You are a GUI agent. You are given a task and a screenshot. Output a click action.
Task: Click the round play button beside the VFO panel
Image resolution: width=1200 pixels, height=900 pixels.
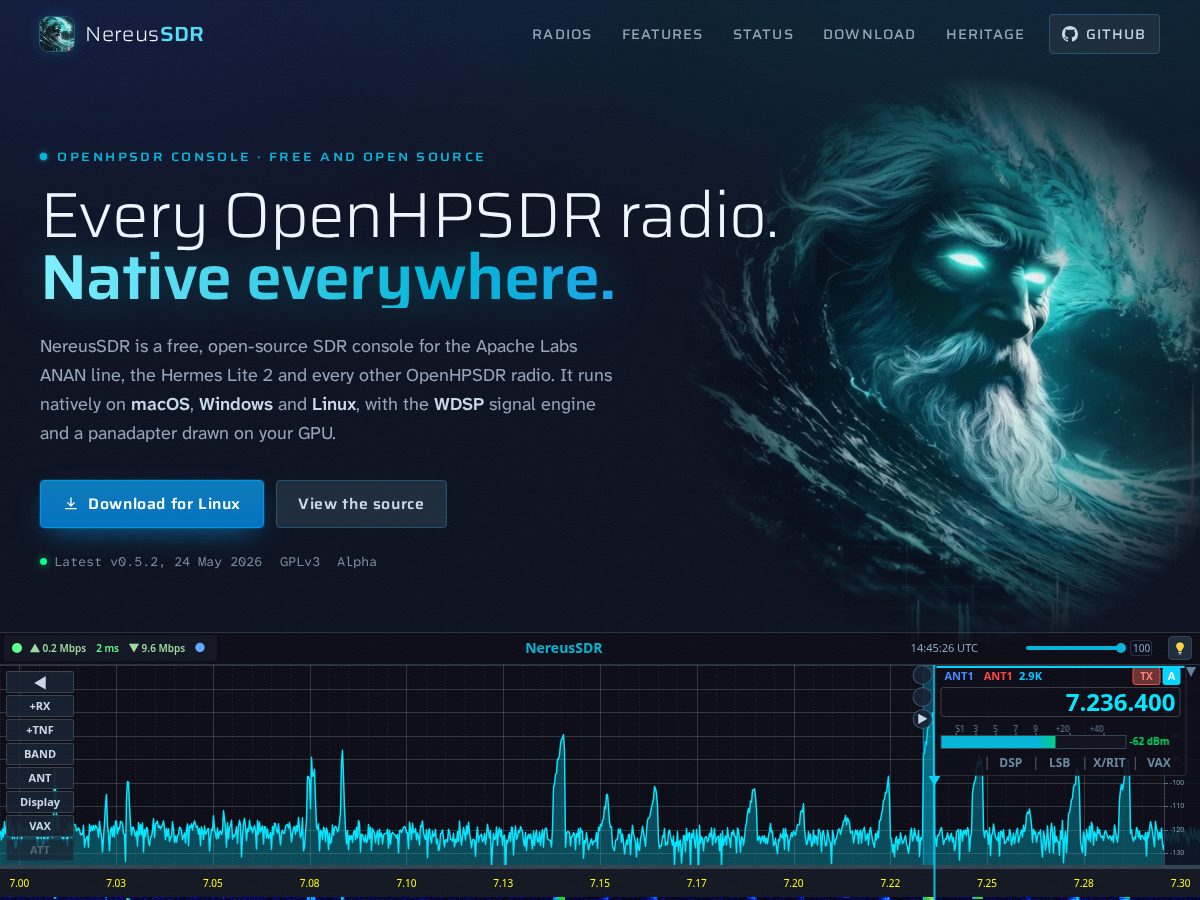922,718
